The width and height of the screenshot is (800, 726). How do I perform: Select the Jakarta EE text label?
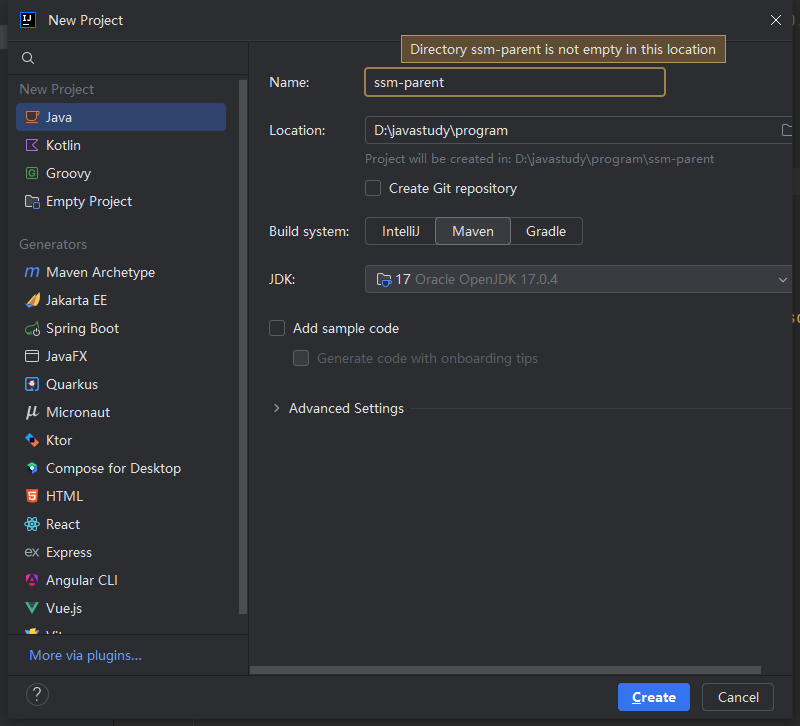[x=77, y=301]
